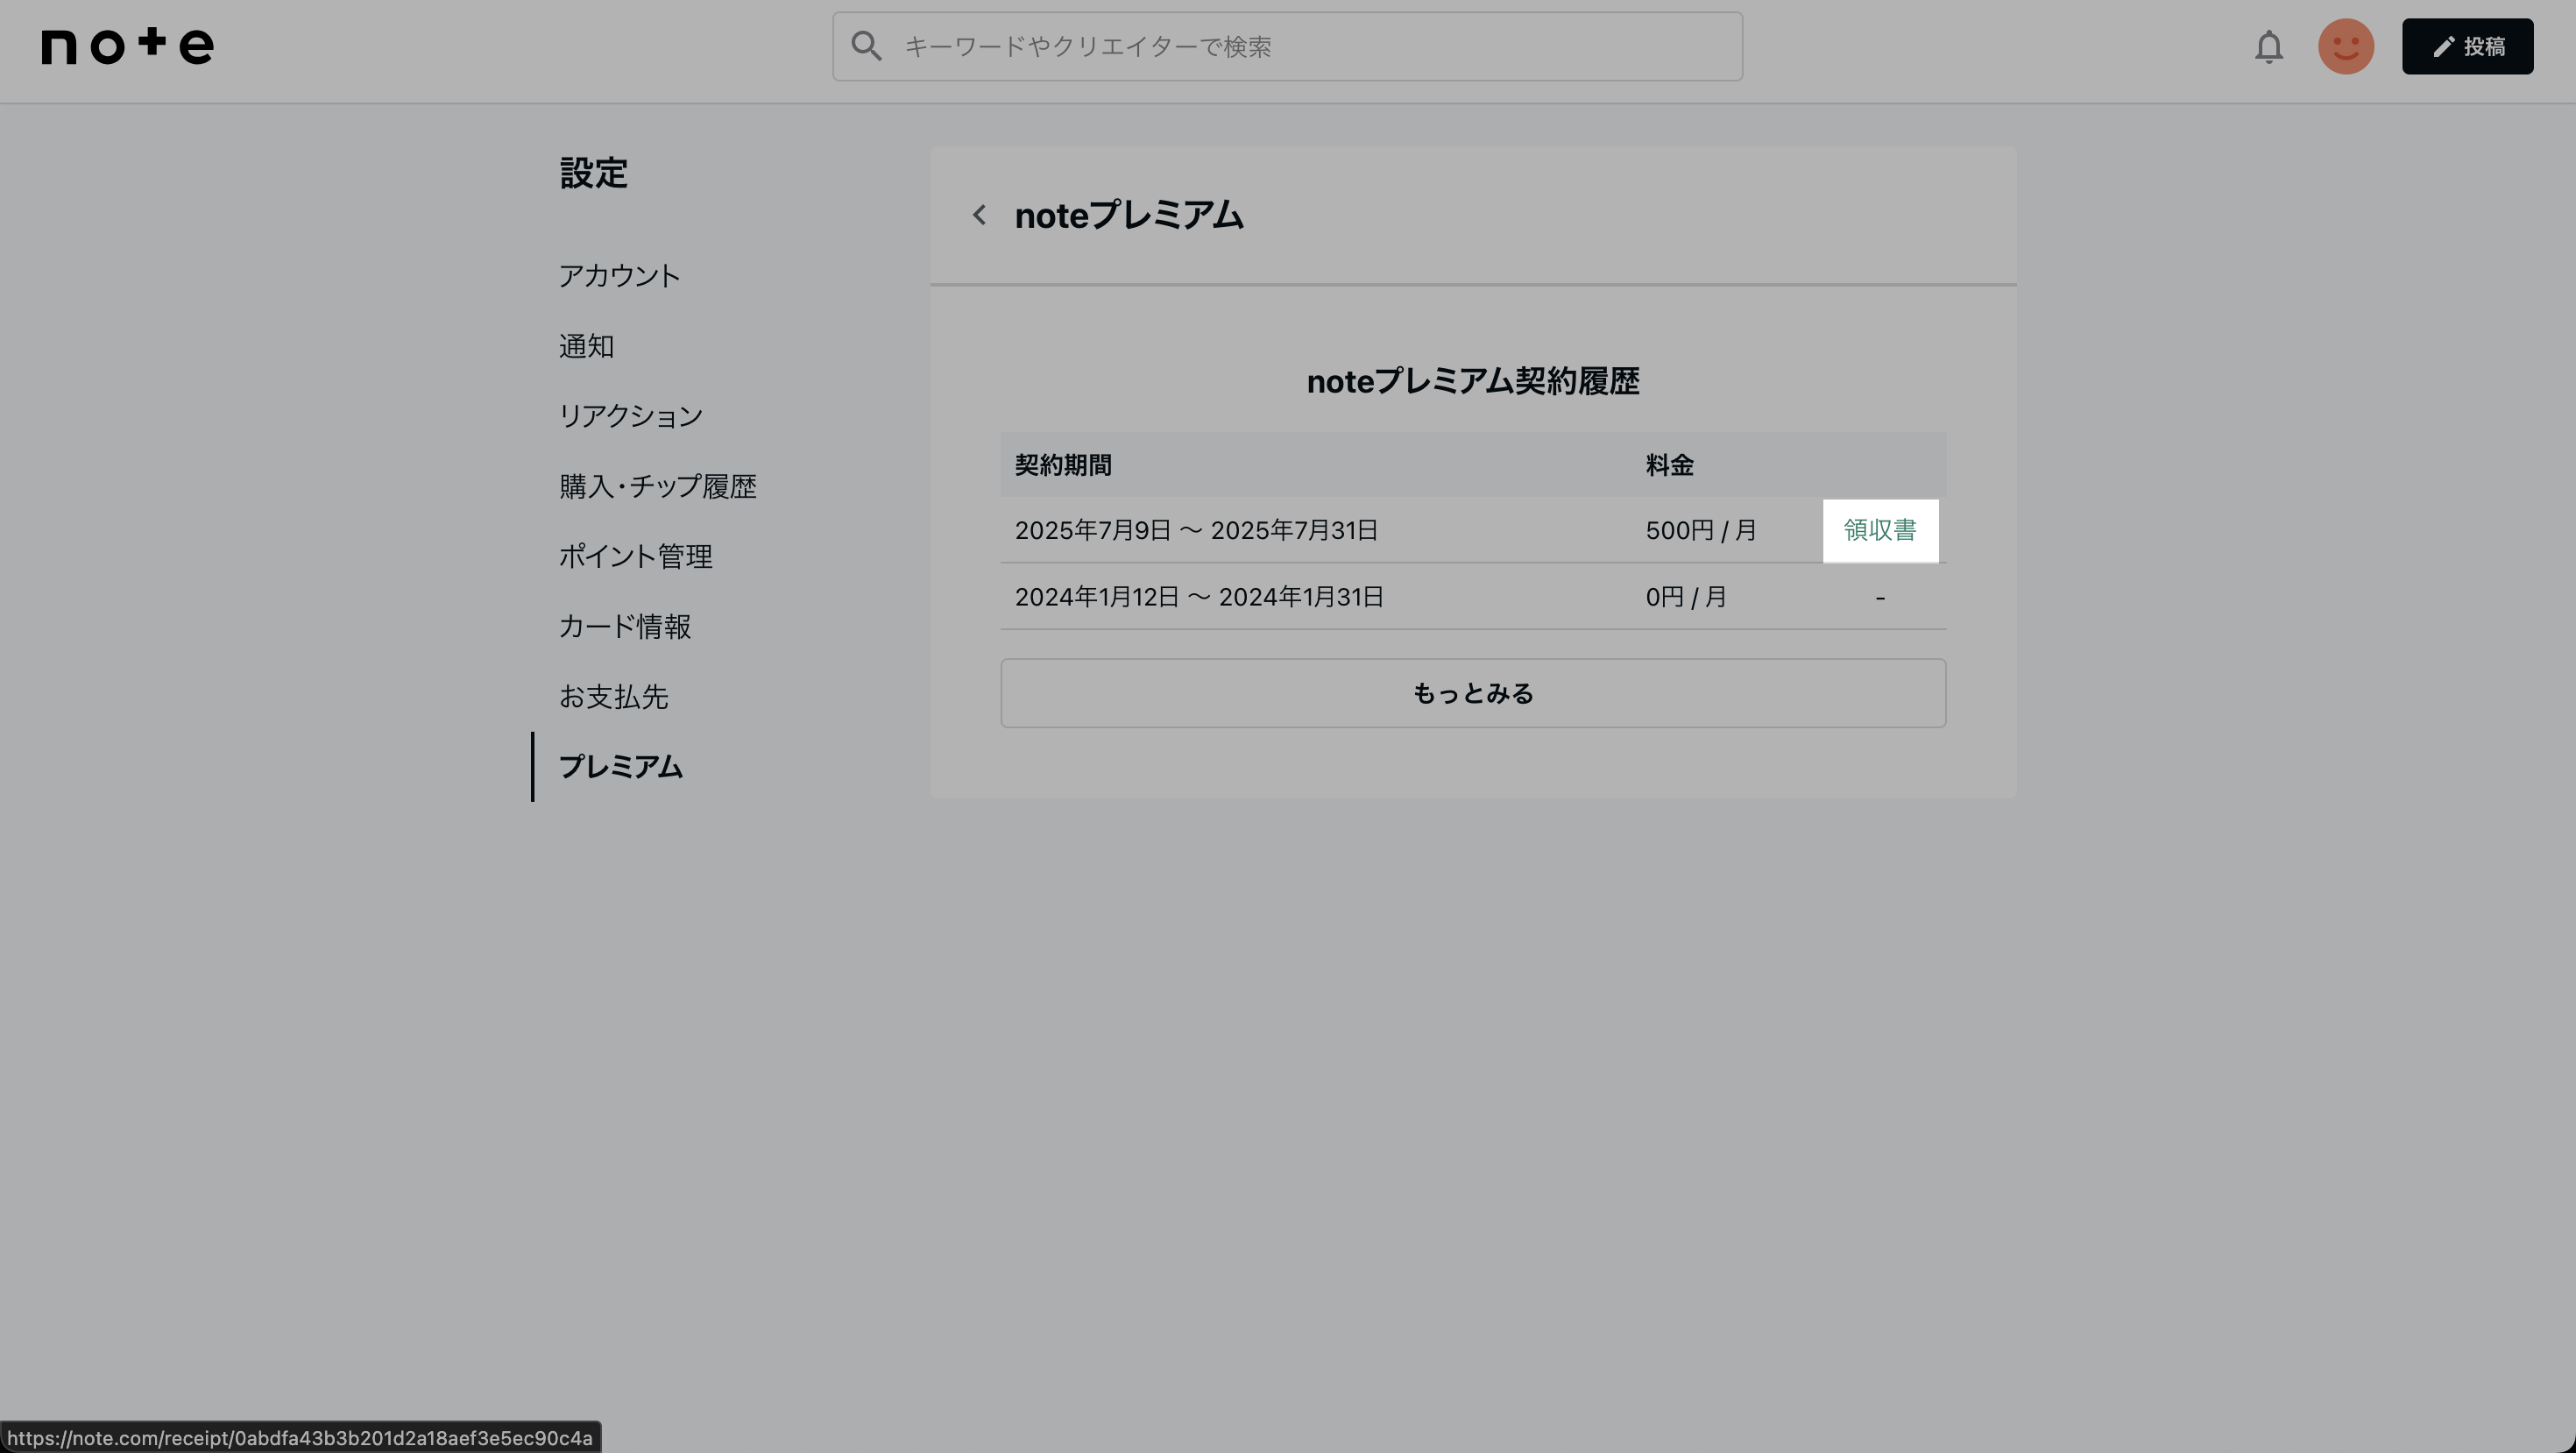Open 購入・チップ履歴 section

(657, 486)
